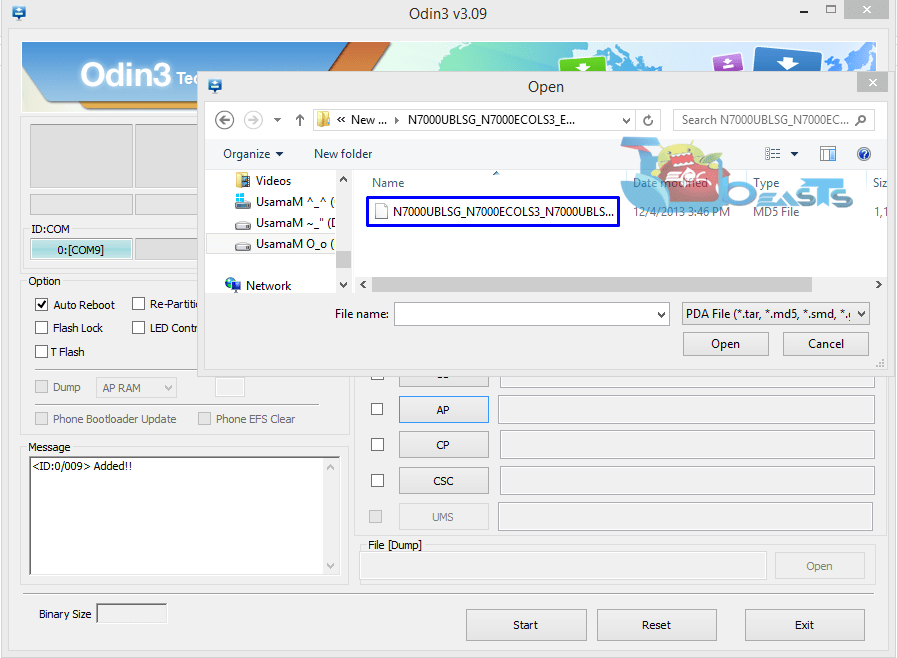This screenshot has height=658, width=897.
Task: Minimize the Odin3 window
Action: click(x=804, y=11)
